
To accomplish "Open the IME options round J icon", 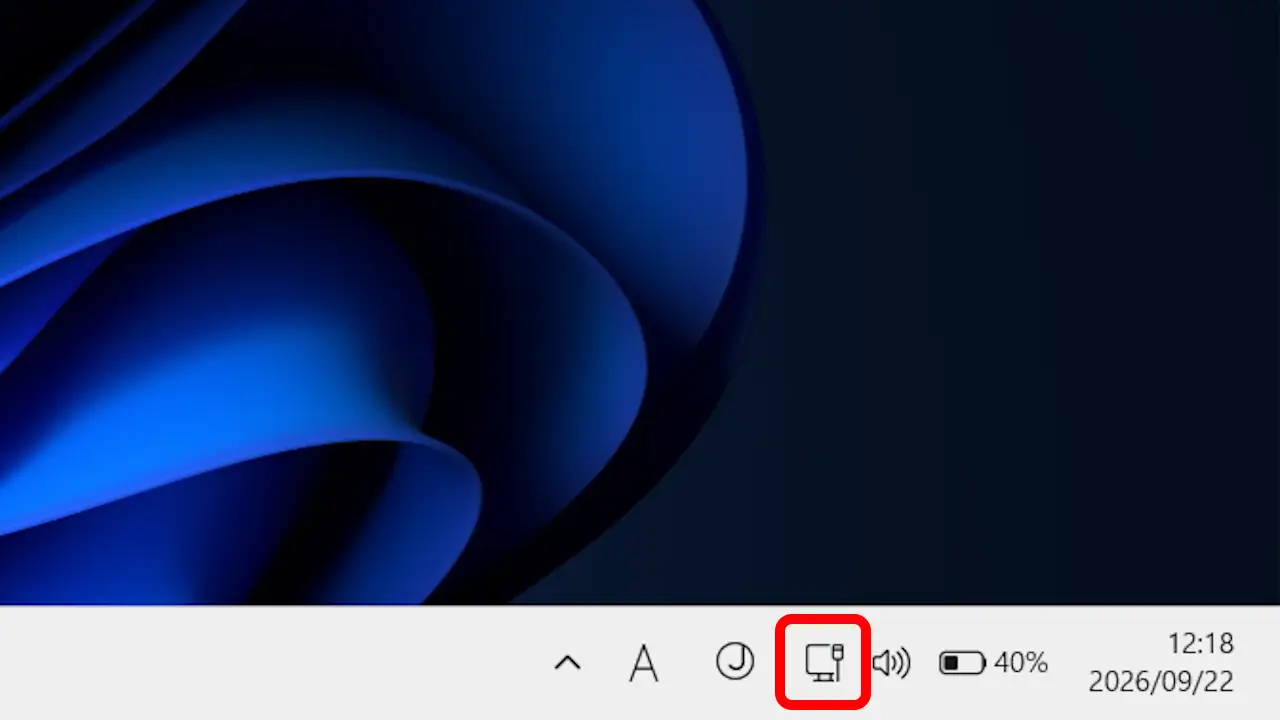I will [x=735, y=662].
